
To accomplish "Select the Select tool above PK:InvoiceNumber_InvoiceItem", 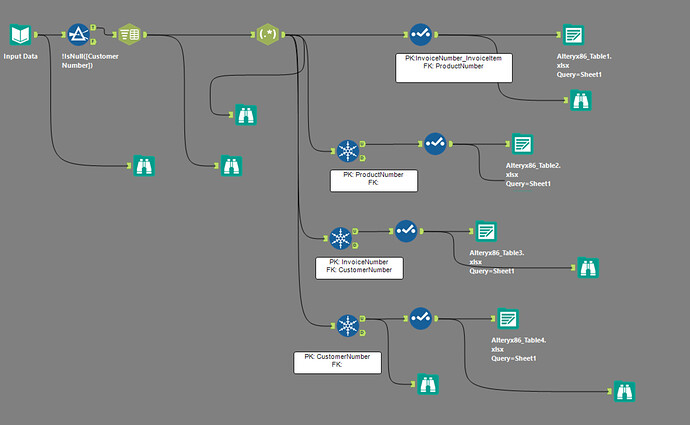I will click(x=421, y=35).
